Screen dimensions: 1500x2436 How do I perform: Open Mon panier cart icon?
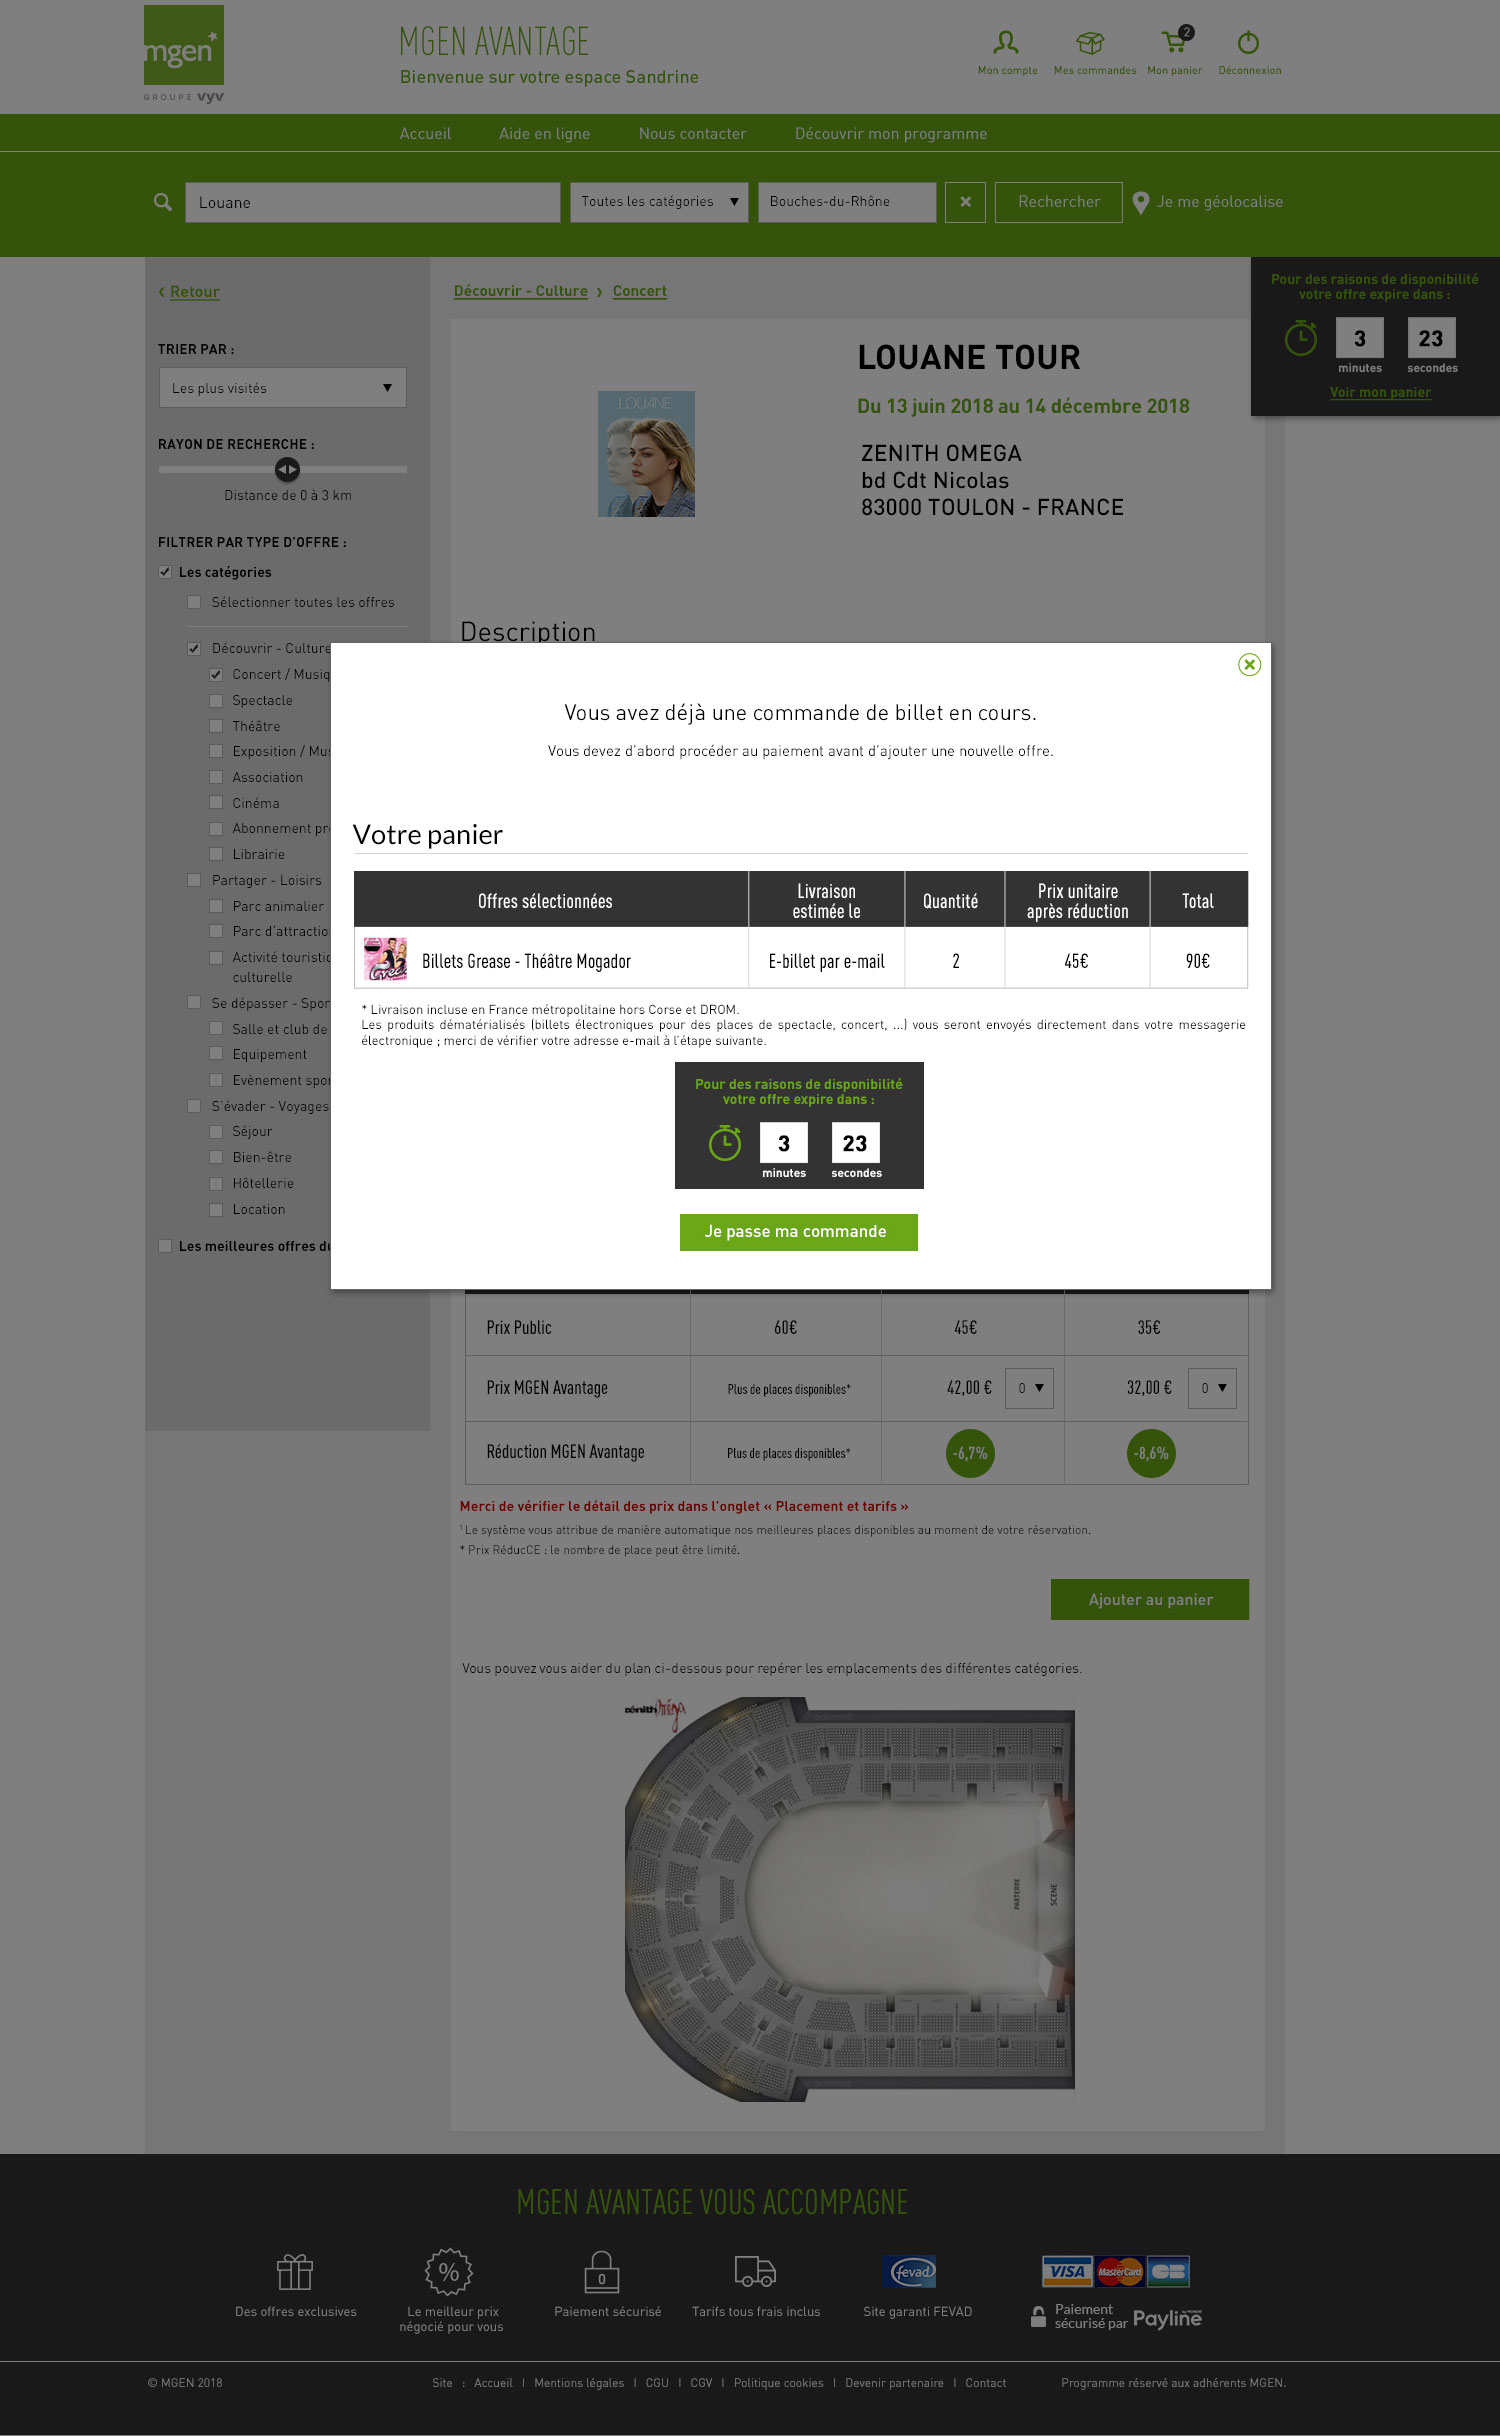tap(1175, 42)
